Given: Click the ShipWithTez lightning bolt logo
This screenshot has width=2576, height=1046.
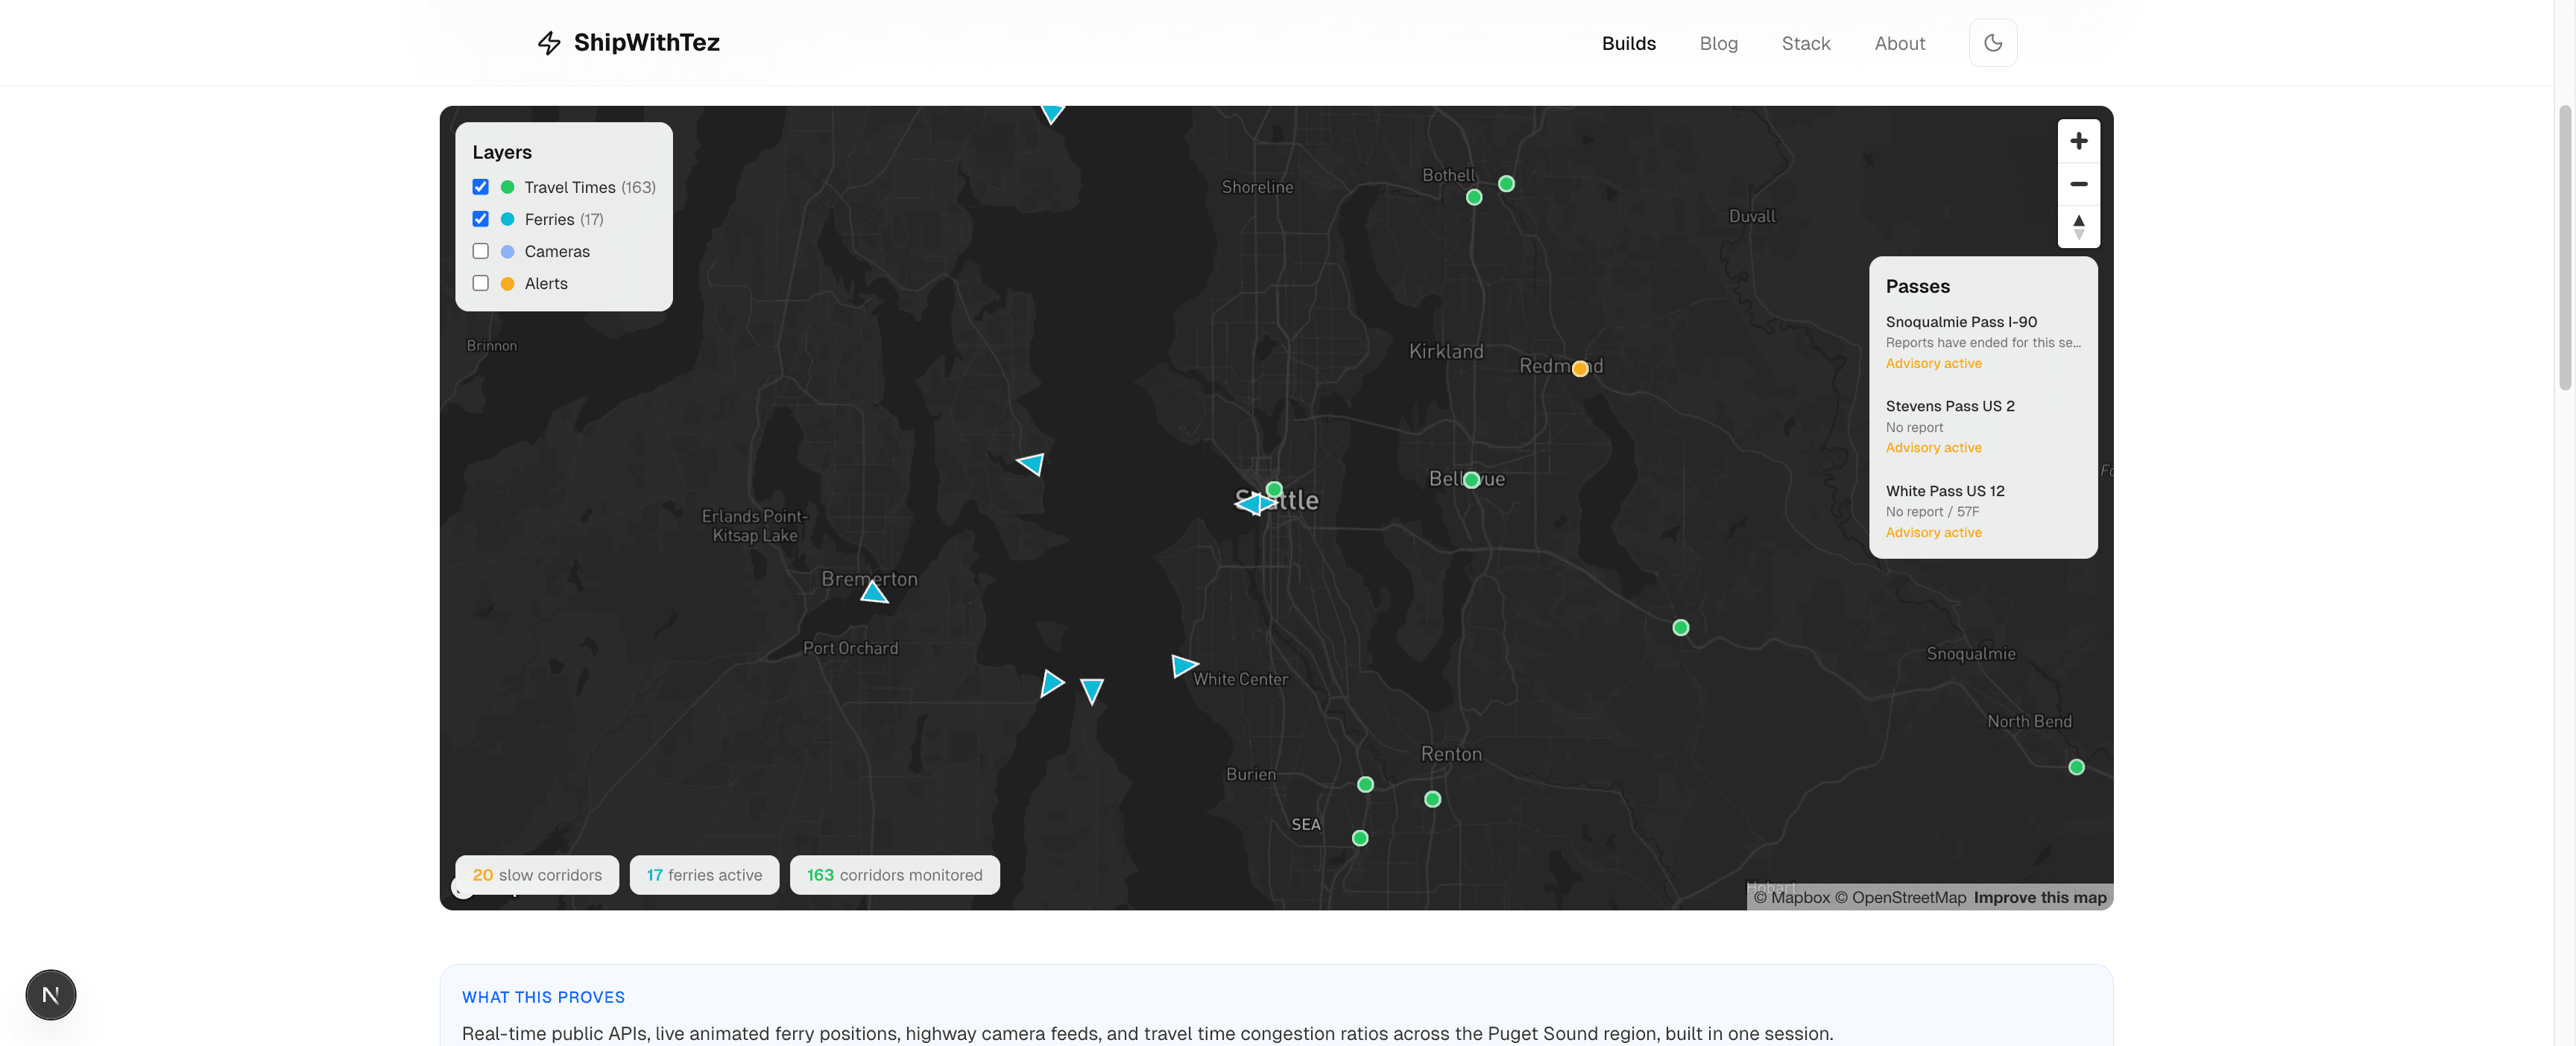Looking at the screenshot, I should tap(550, 42).
